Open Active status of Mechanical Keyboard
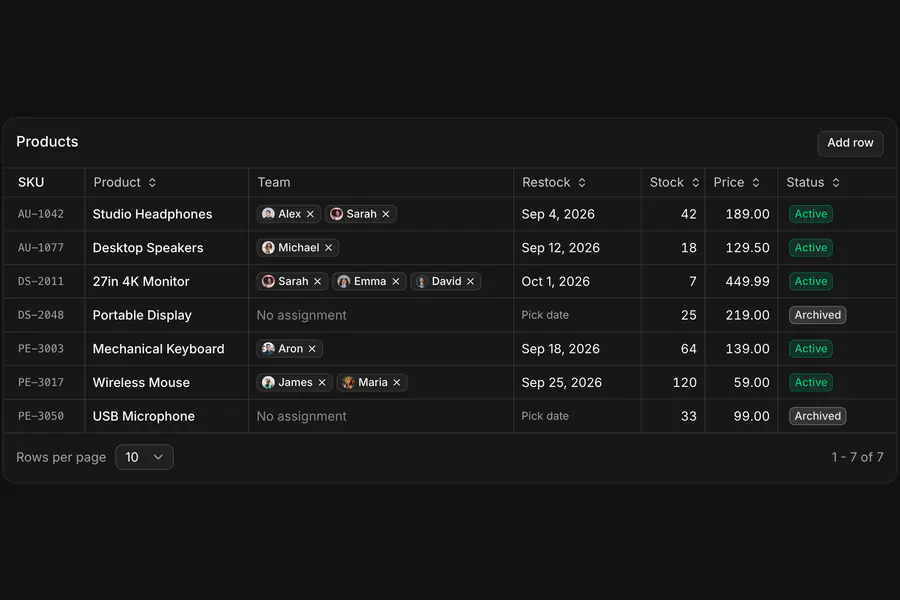 pos(810,349)
